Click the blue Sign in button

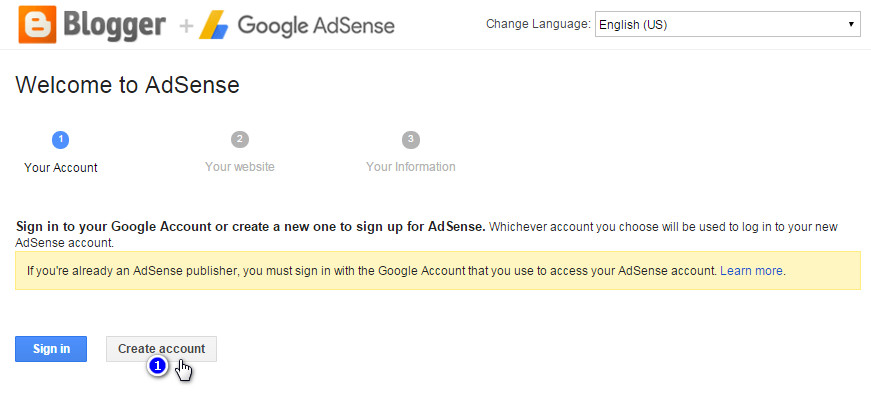pyautogui.click(x=51, y=349)
